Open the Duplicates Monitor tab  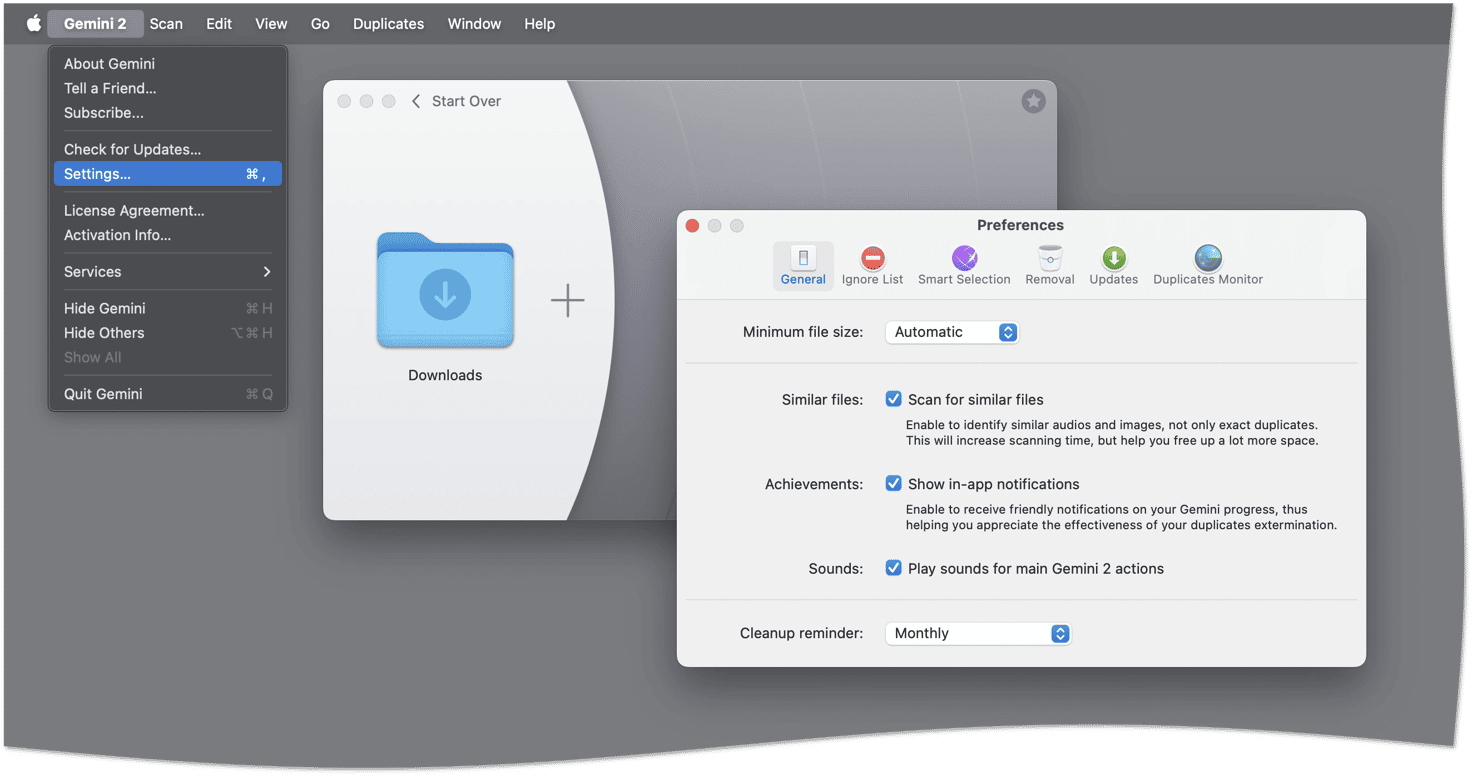click(x=1208, y=266)
